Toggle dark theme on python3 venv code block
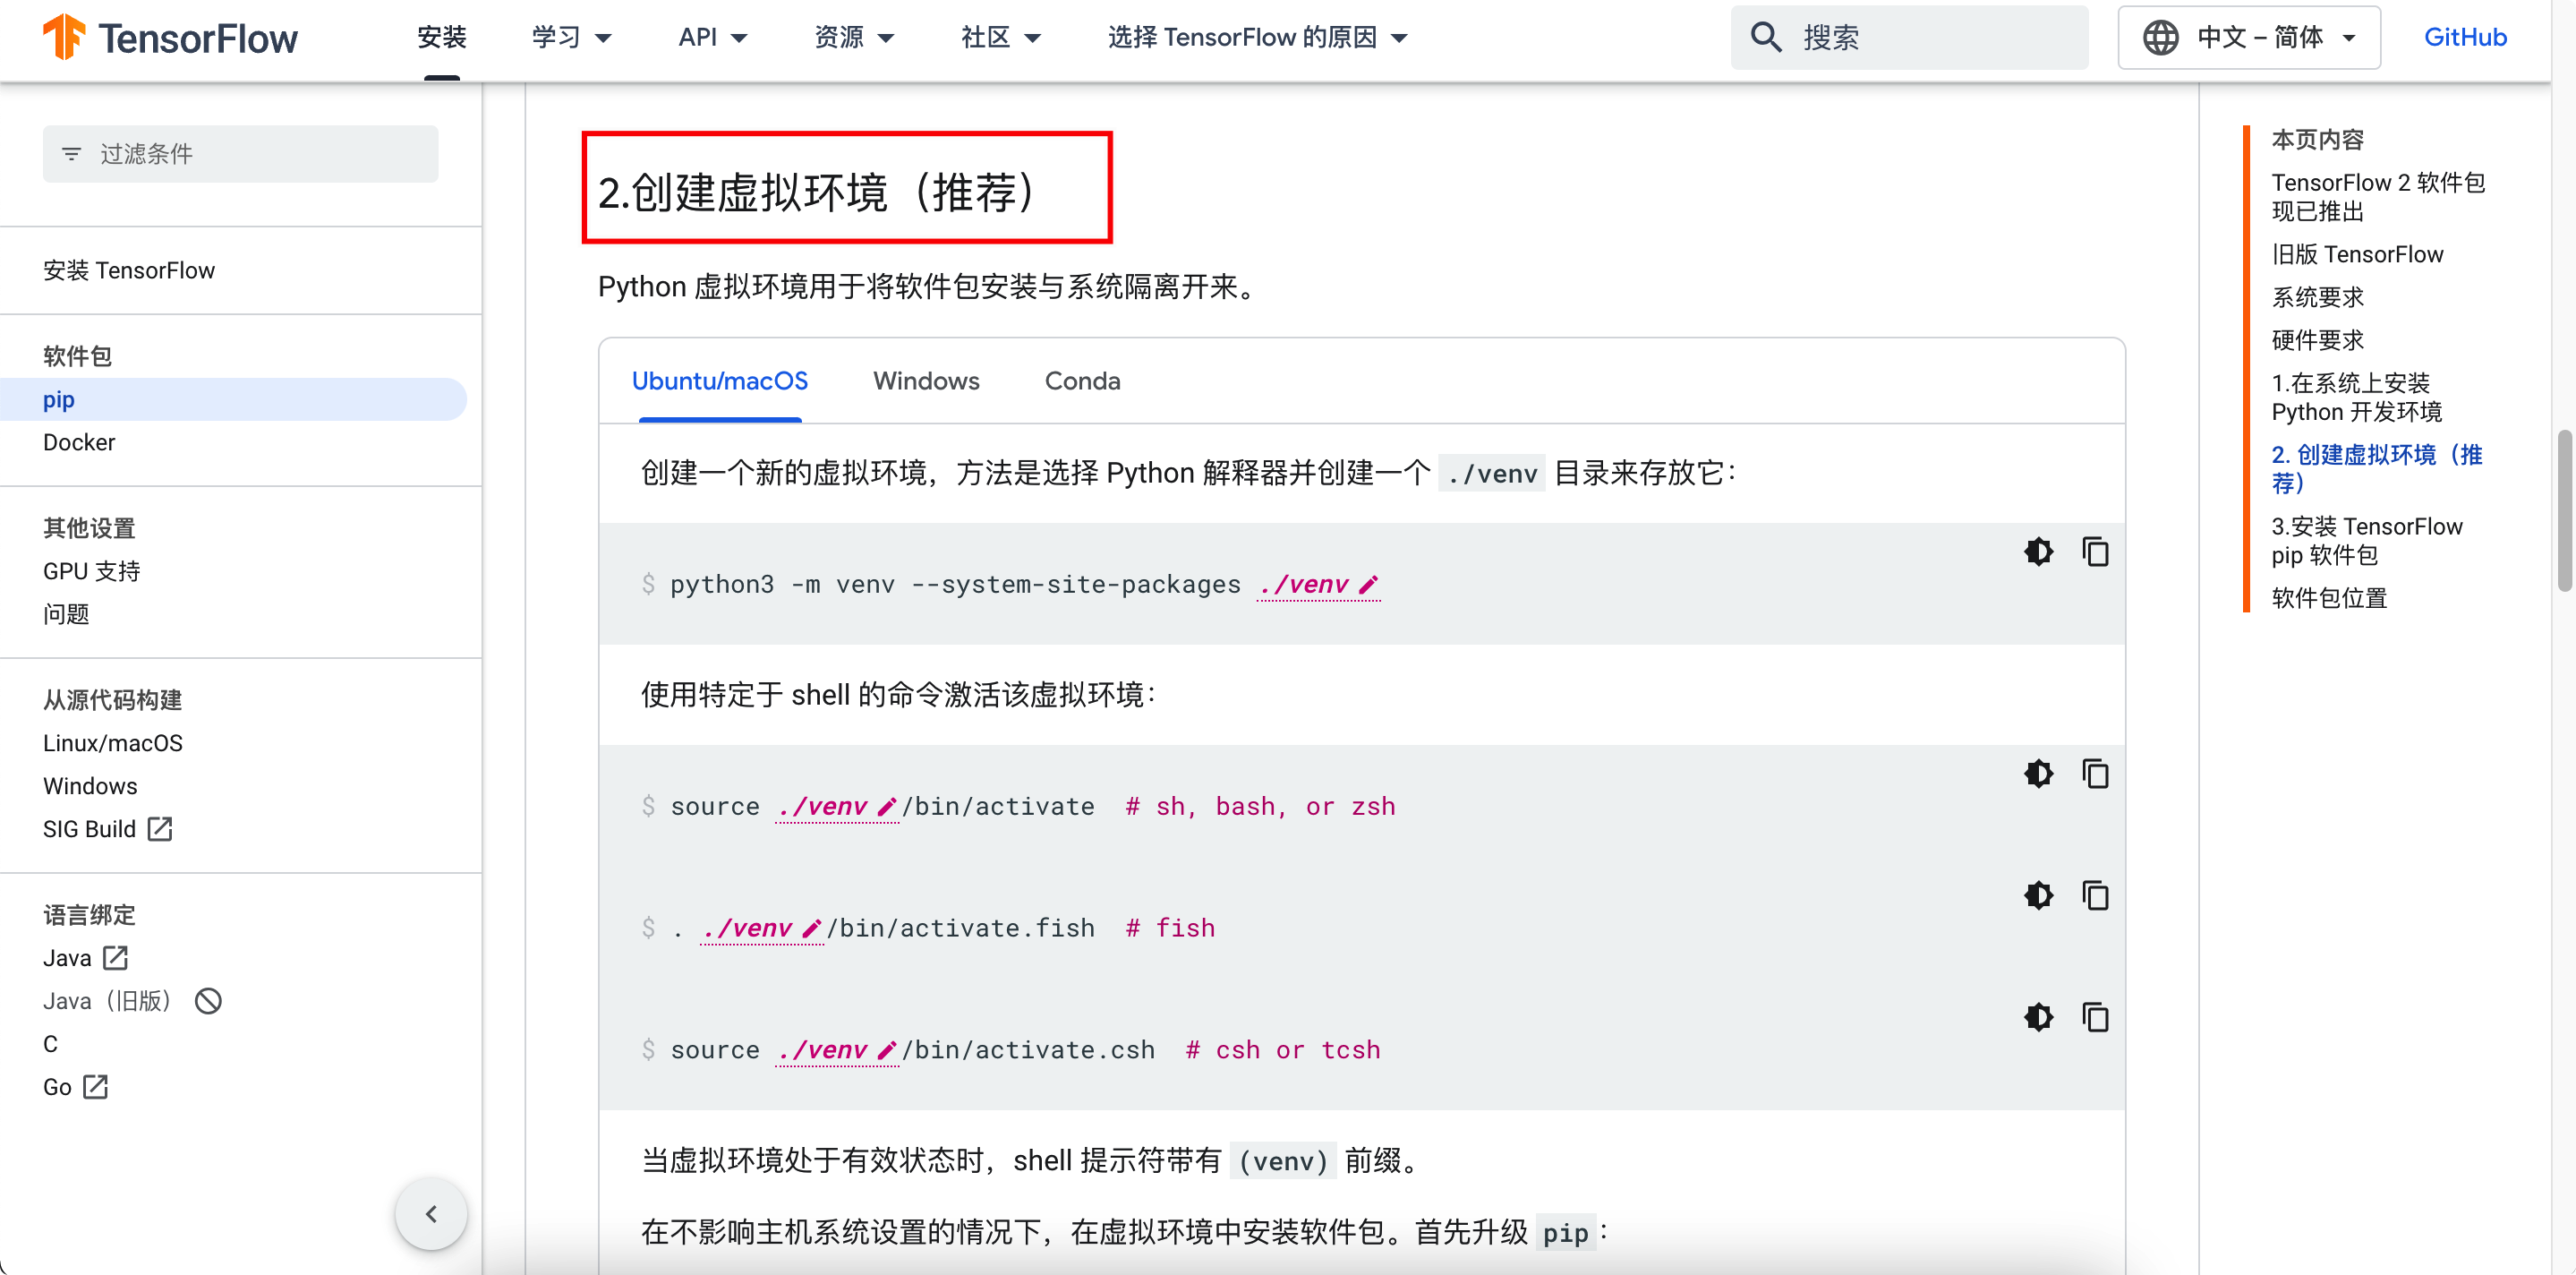The height and width of the screenshot is (1275, 2576). point(2038,552)
